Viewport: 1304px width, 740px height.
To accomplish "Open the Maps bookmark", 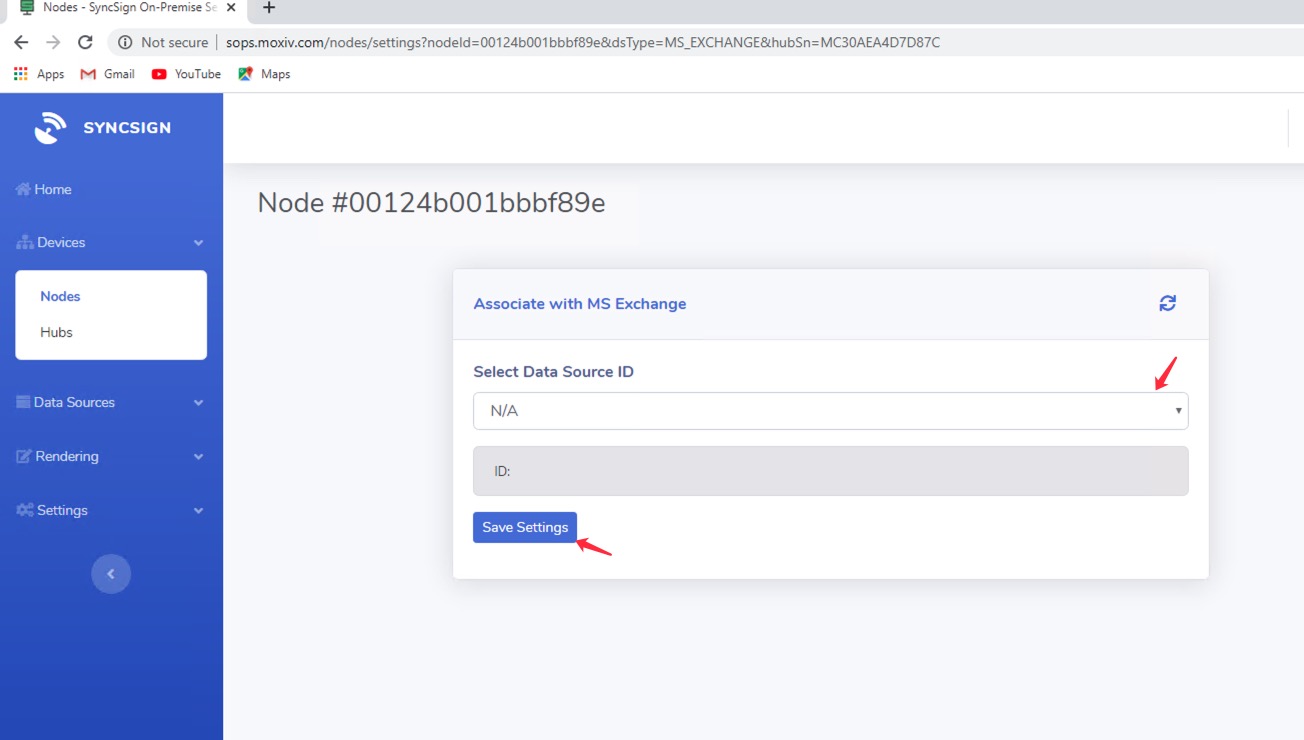I will [x=264, y=74].
